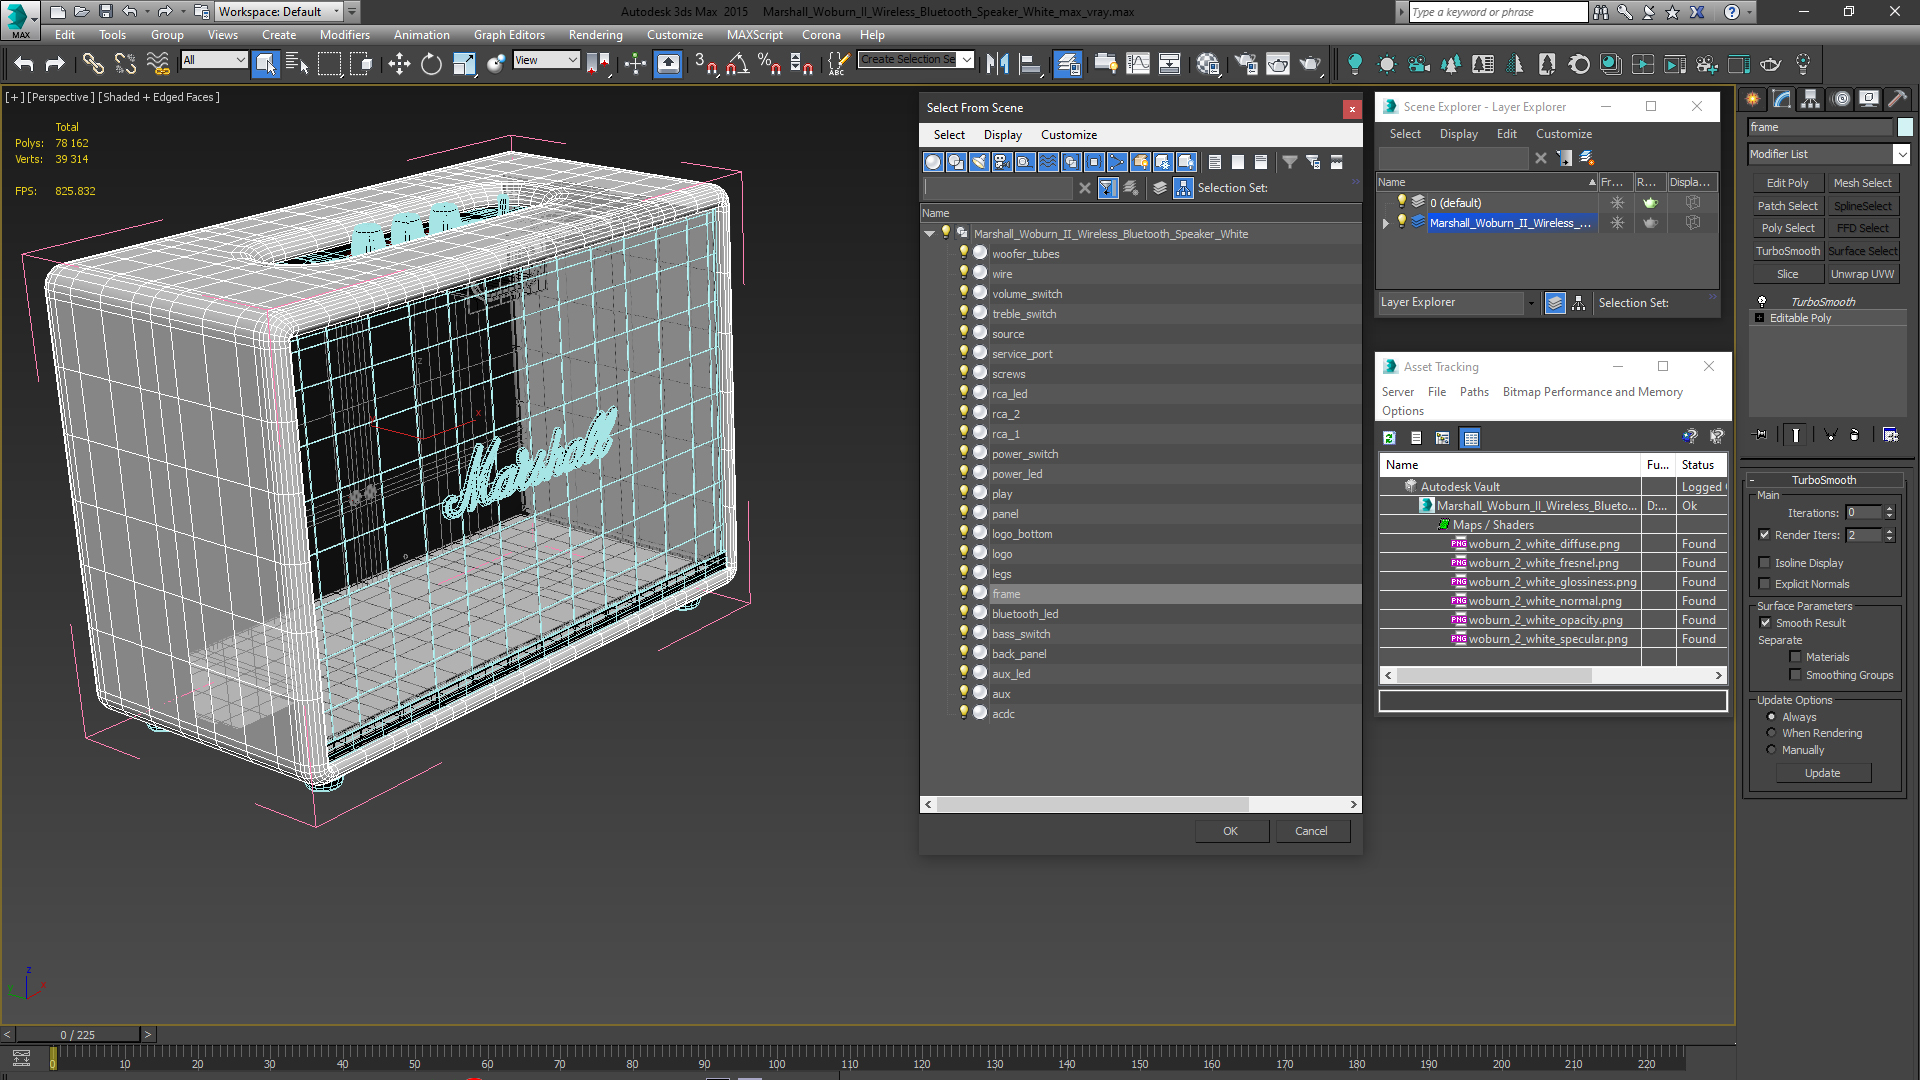
Task: Select Manually update option
Action: coord(1772,750)
